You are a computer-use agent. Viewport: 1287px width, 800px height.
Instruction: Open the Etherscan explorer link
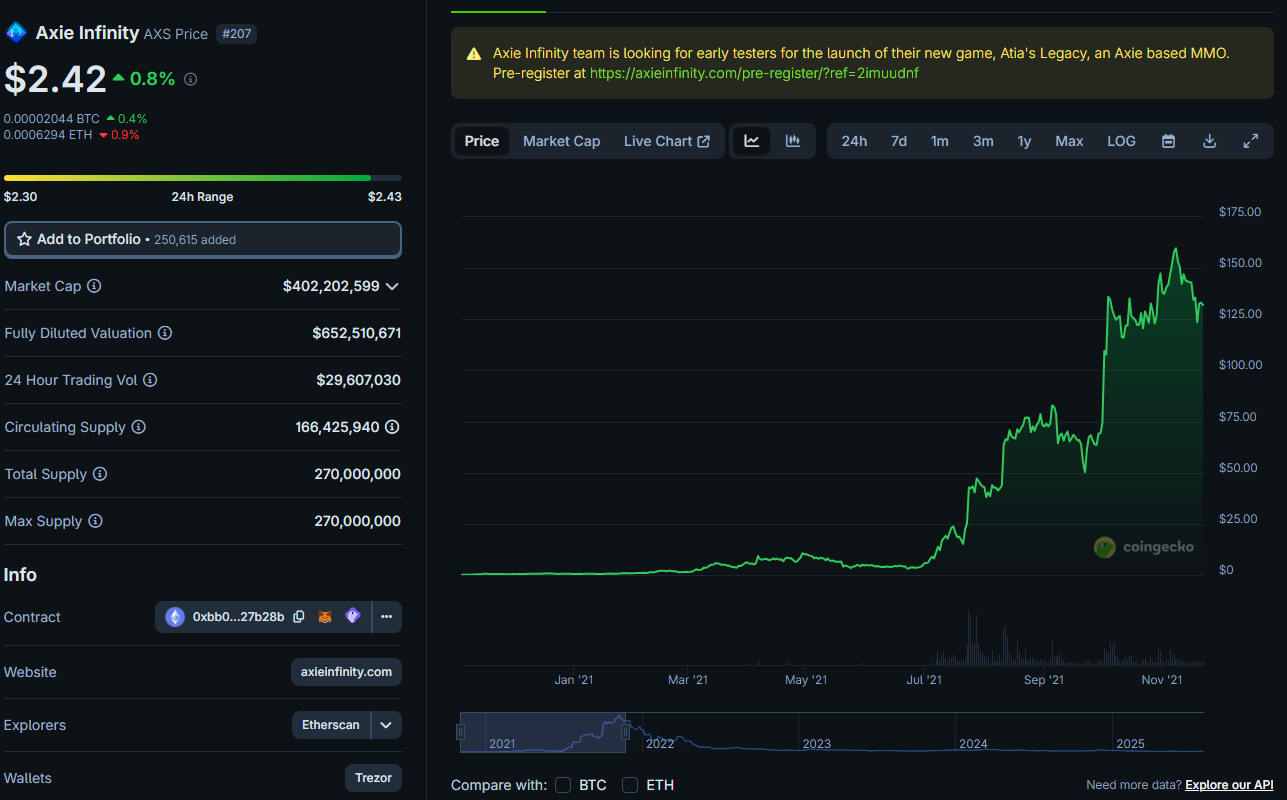point(331,725)
